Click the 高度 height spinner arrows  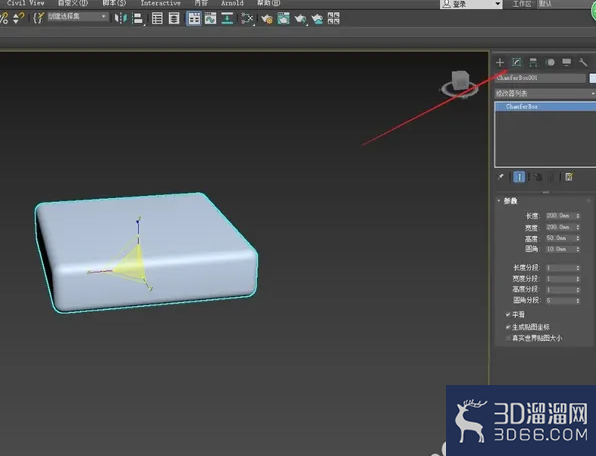pos(578,238)
